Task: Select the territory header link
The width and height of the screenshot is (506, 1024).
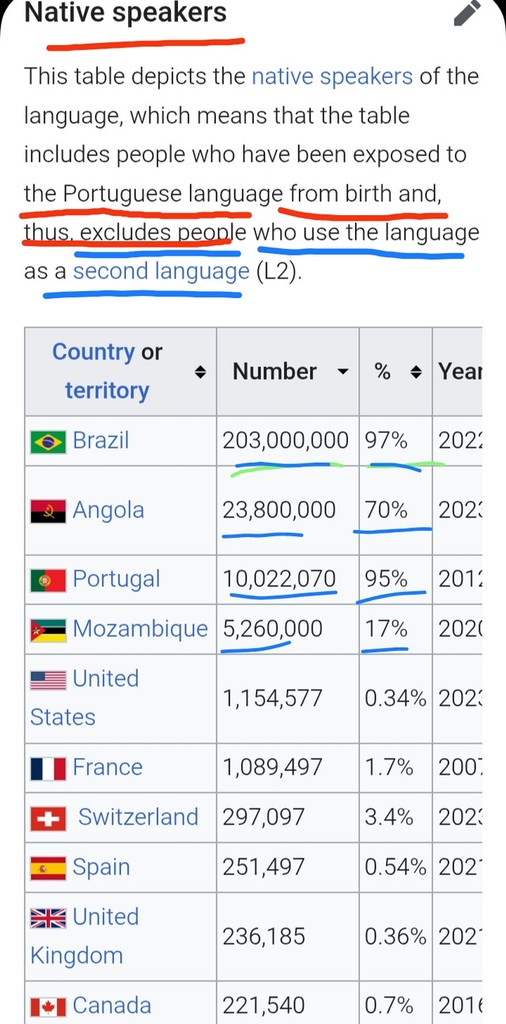Action: click(x=107, y=391)
